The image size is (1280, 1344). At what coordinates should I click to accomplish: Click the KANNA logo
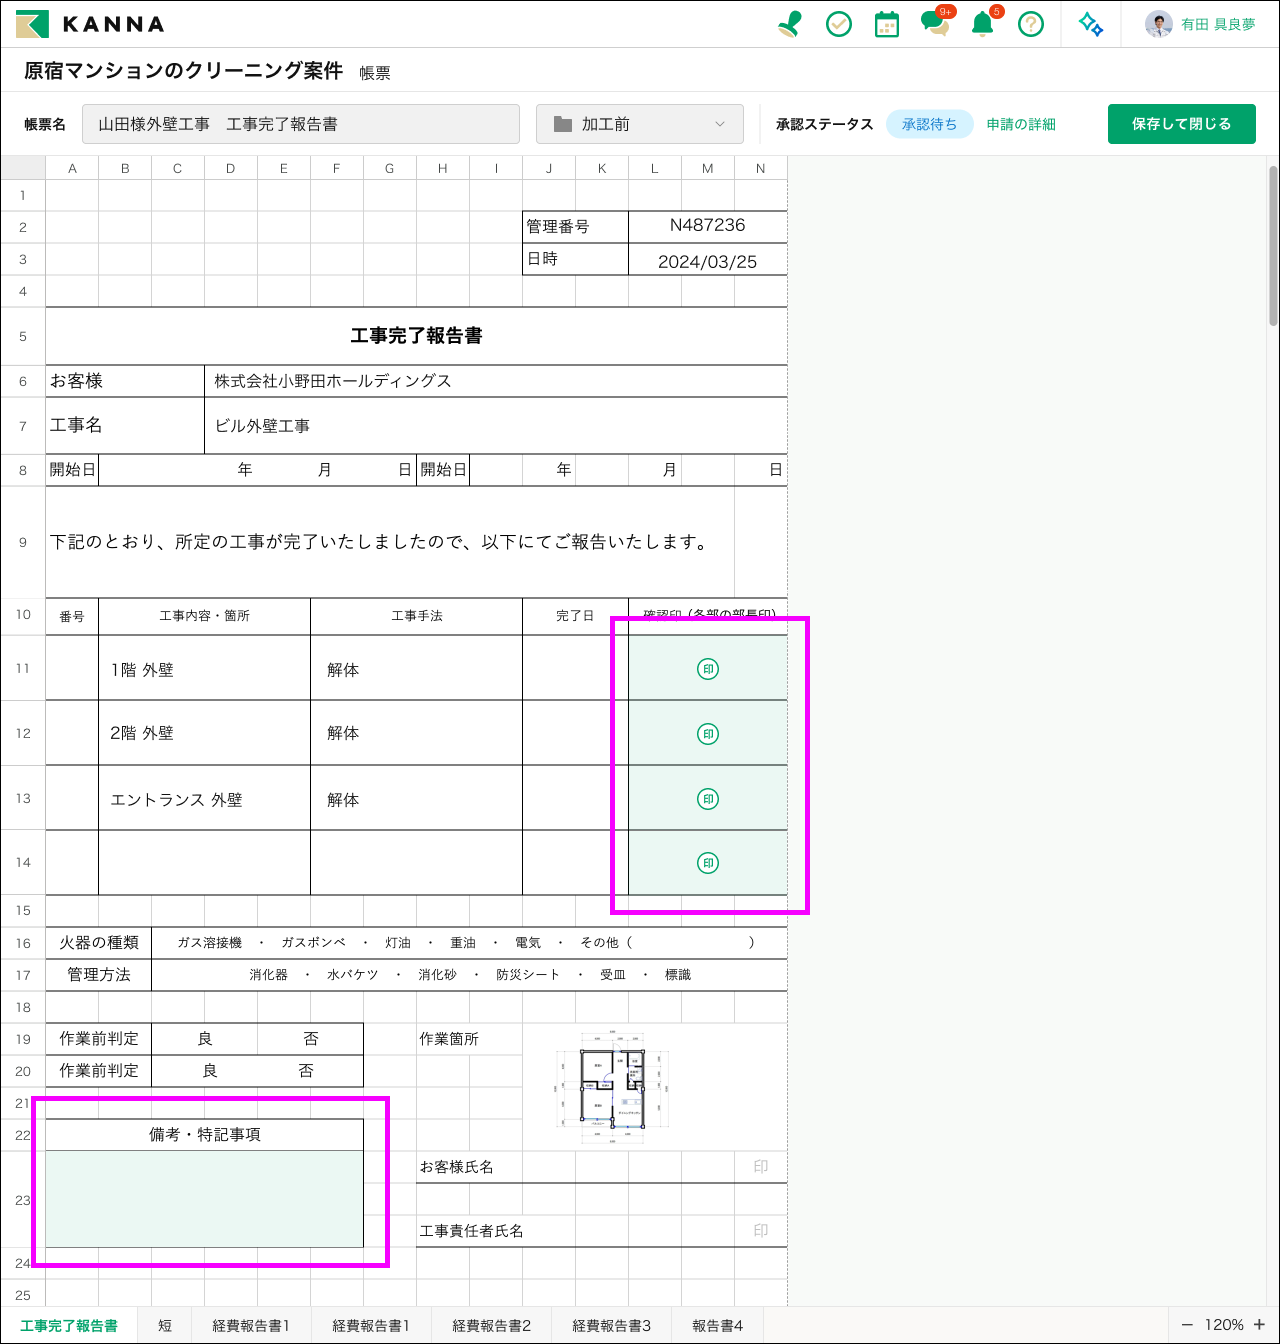coord(90,24)
